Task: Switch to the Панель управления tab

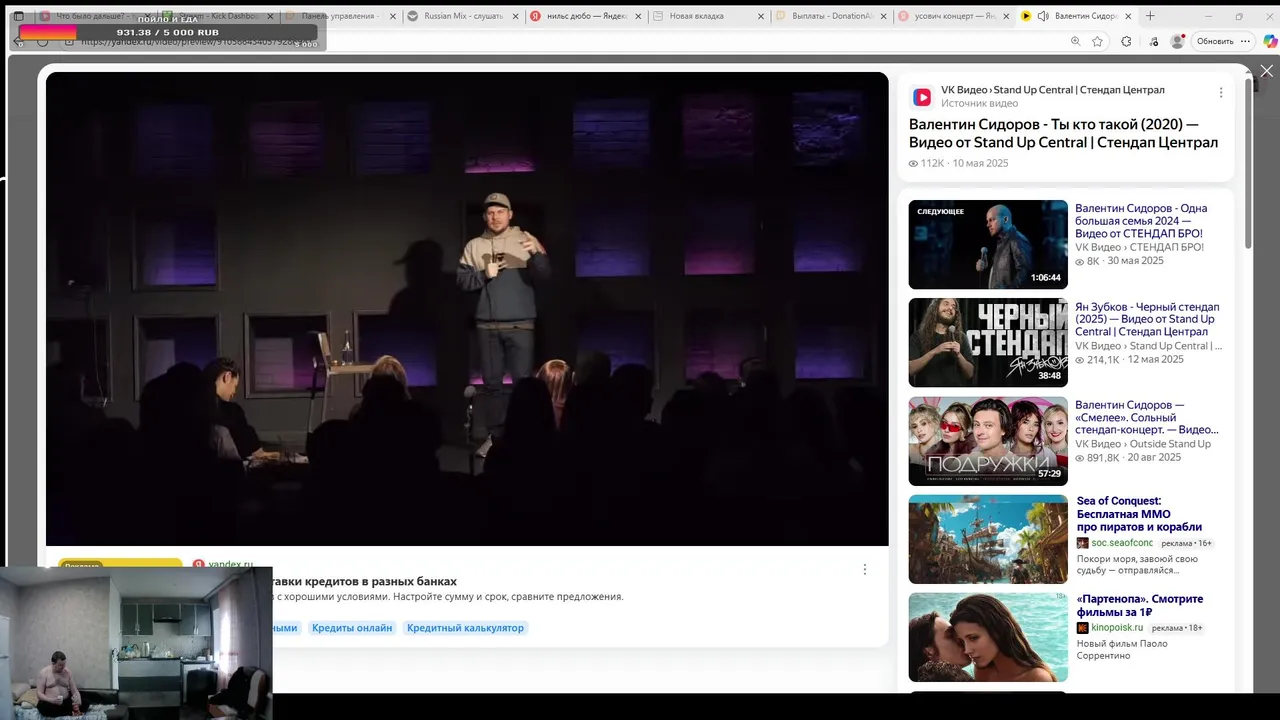Action: pyautogui.click(x=340, y=16)
